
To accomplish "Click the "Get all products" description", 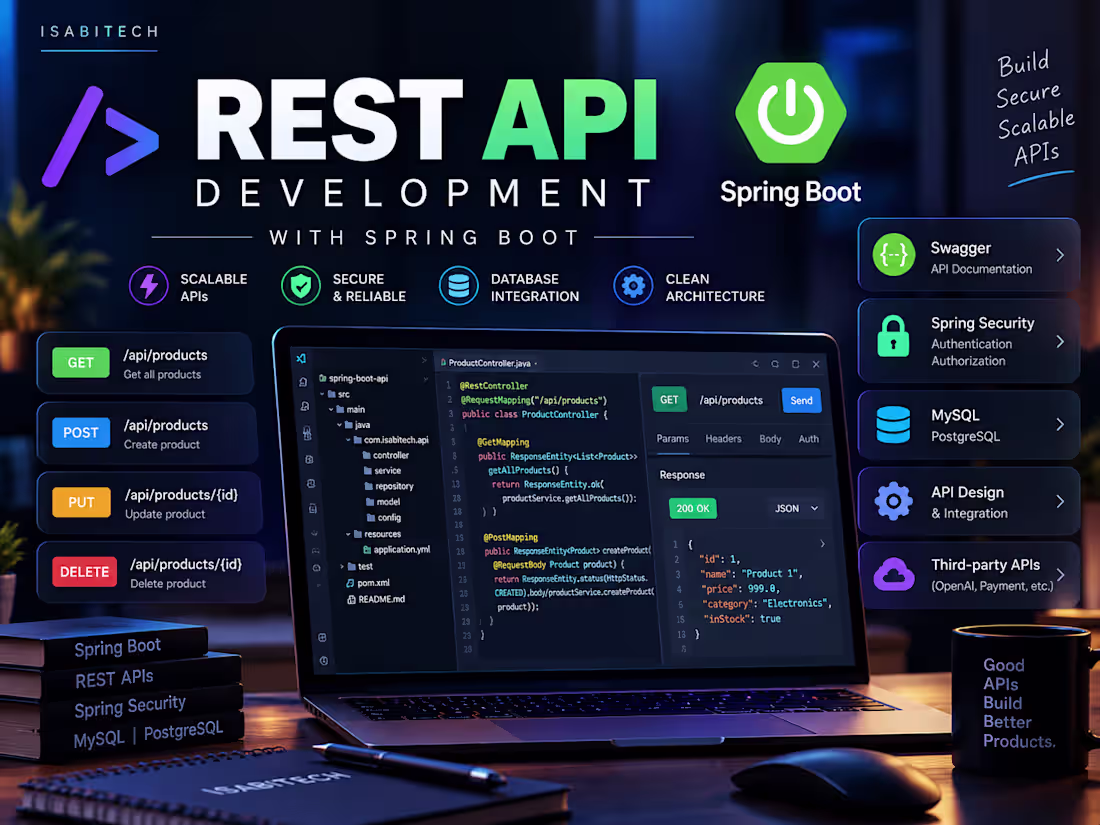I will pos(163,375).
